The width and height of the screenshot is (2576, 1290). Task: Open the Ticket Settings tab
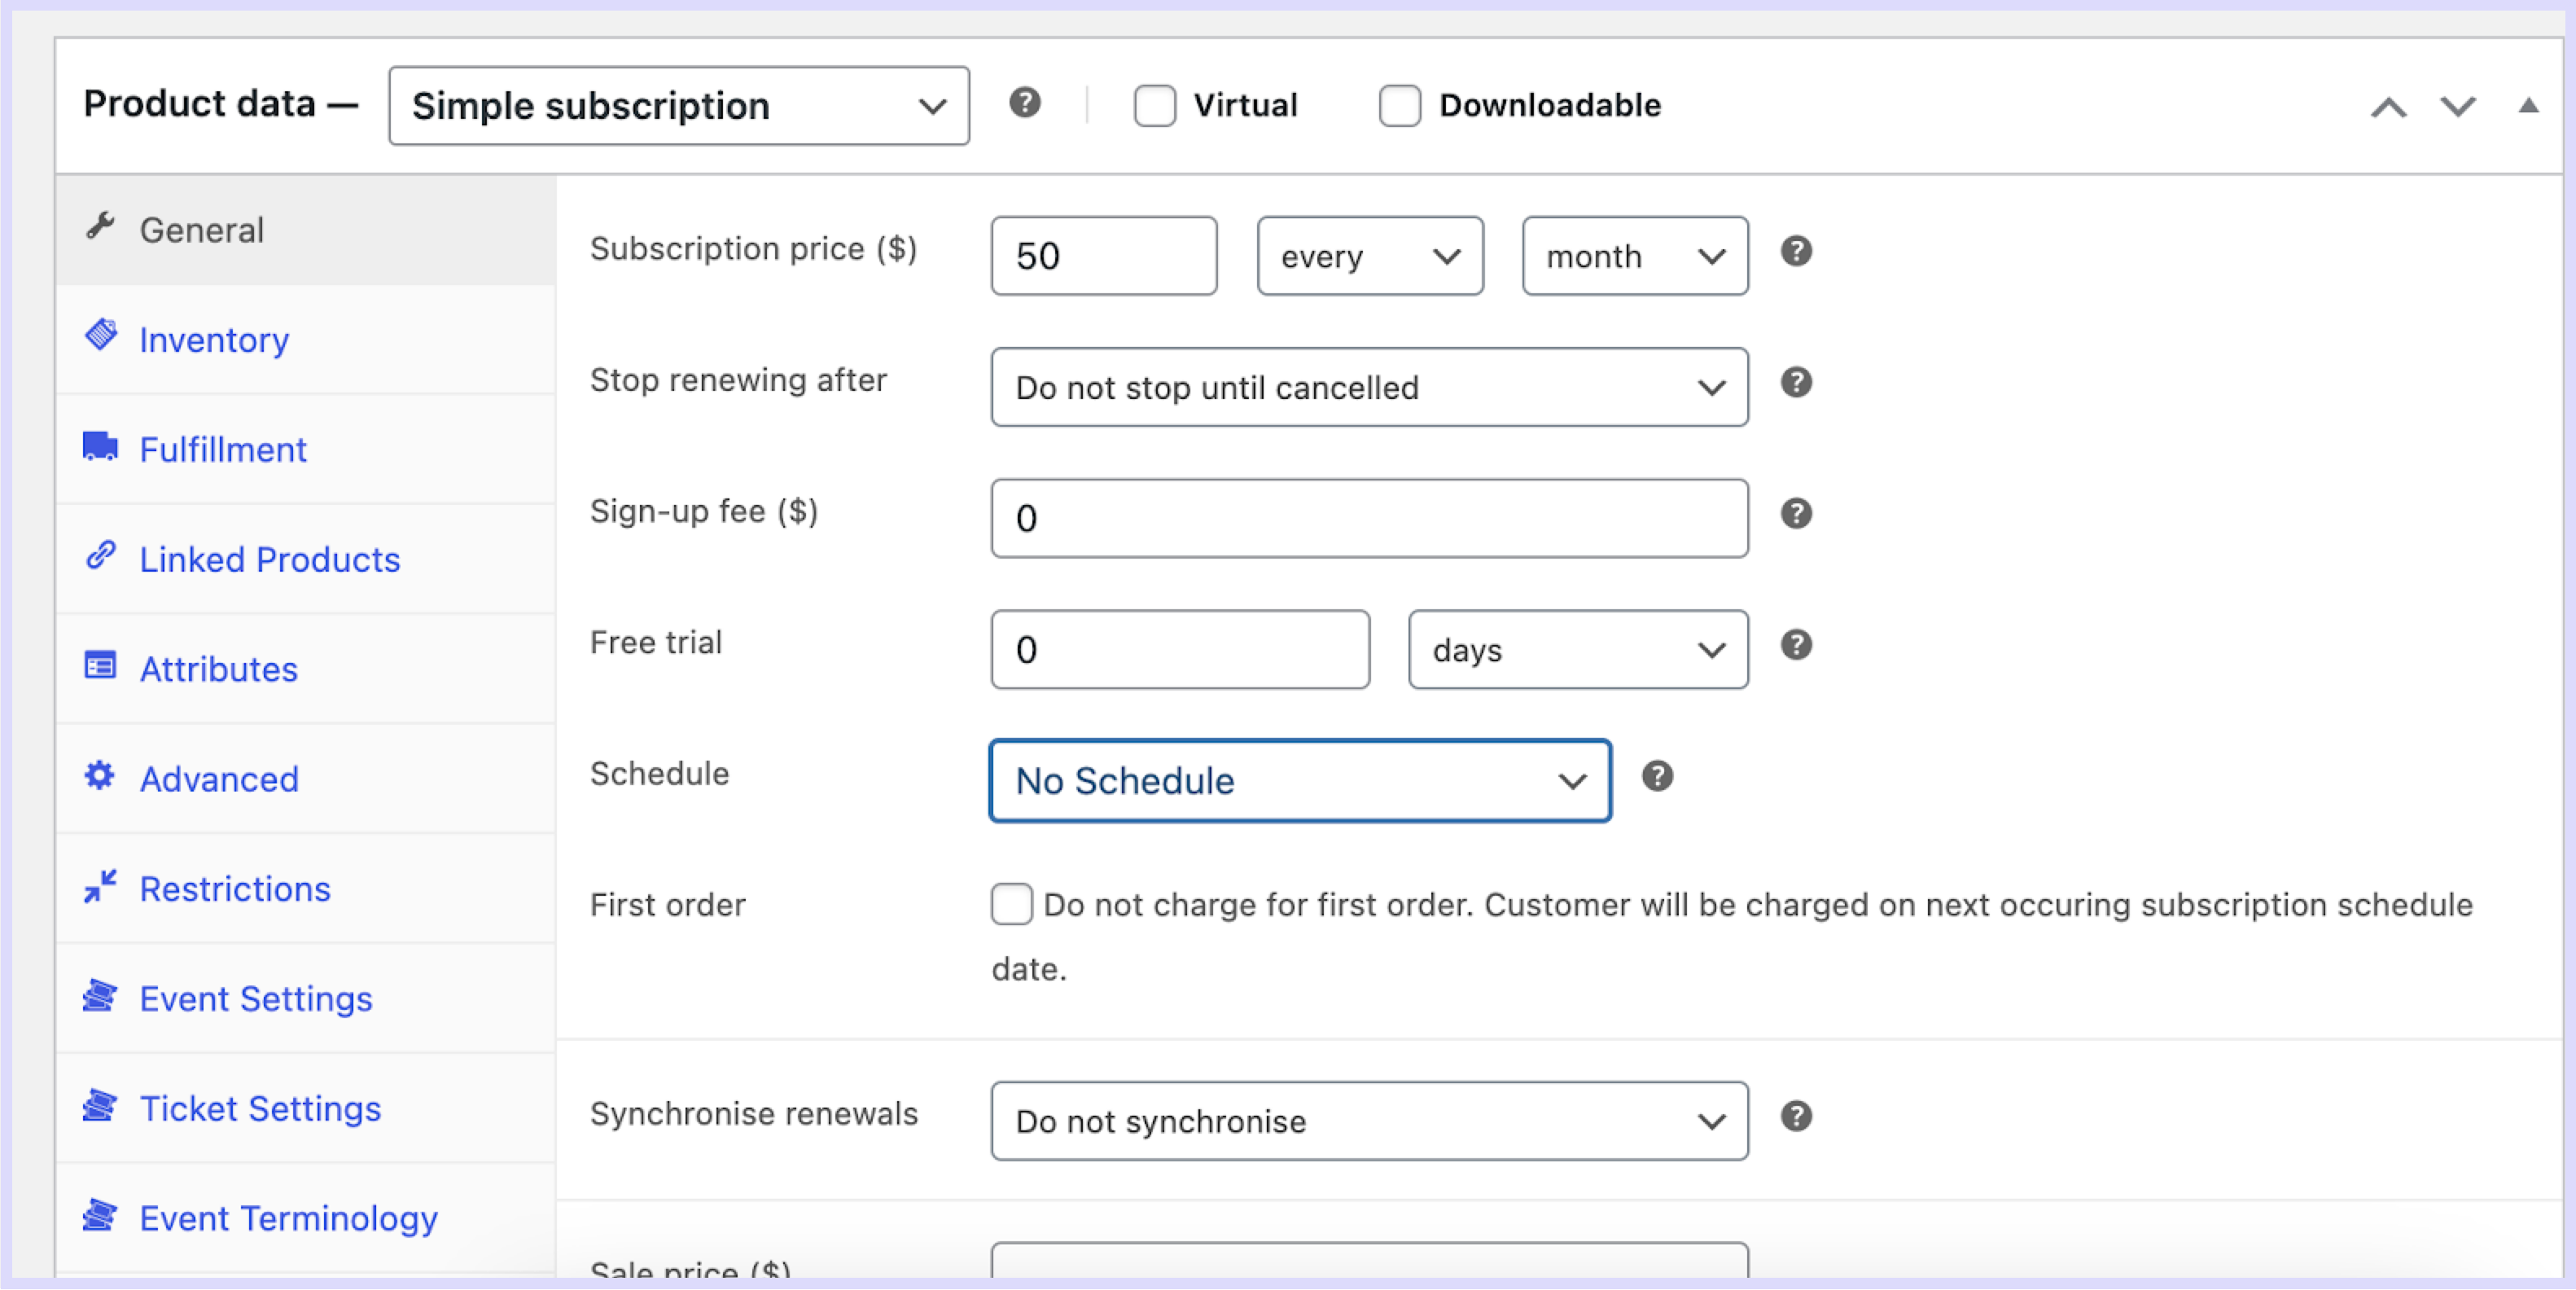point(305,1110)
